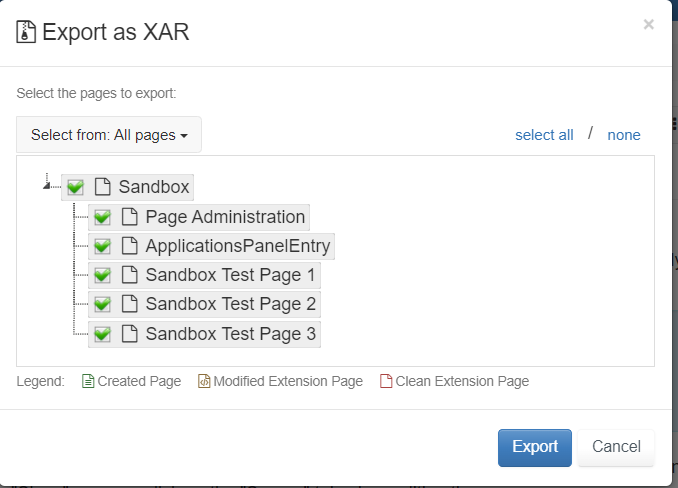
Task: Toggle the Sandbox Test Page 2 checkbox
Action: coord(102,304)
